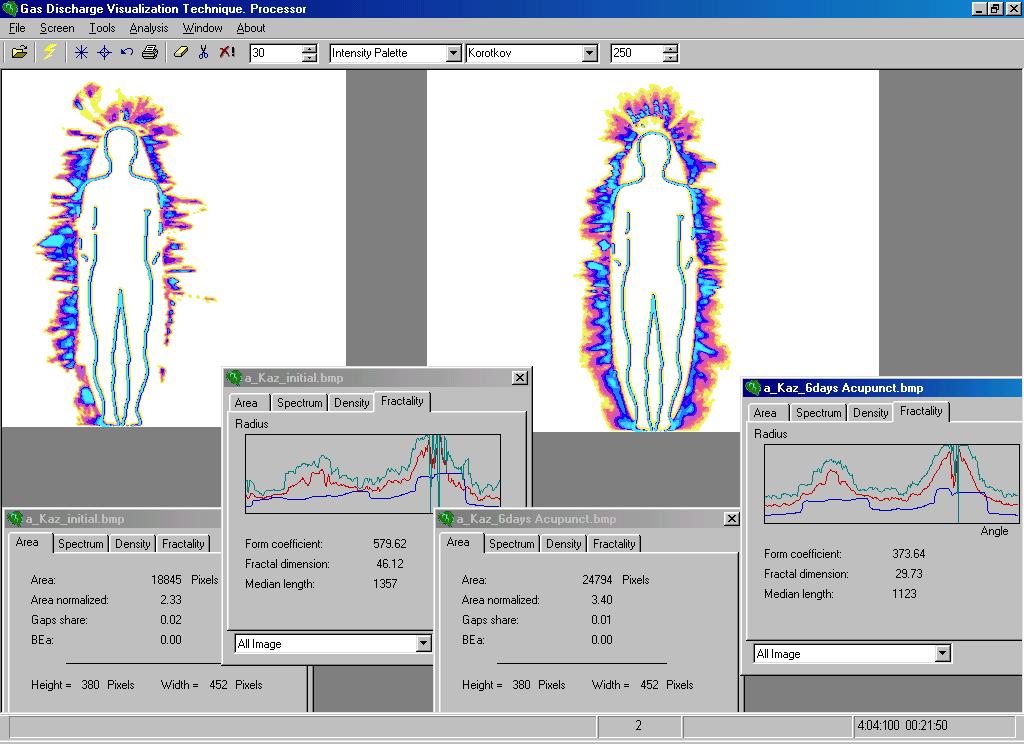Expand All Image dropdown in a_Kaz_initial panel
The width and height of the screenshot is (1024, 744).
(423, 643)
